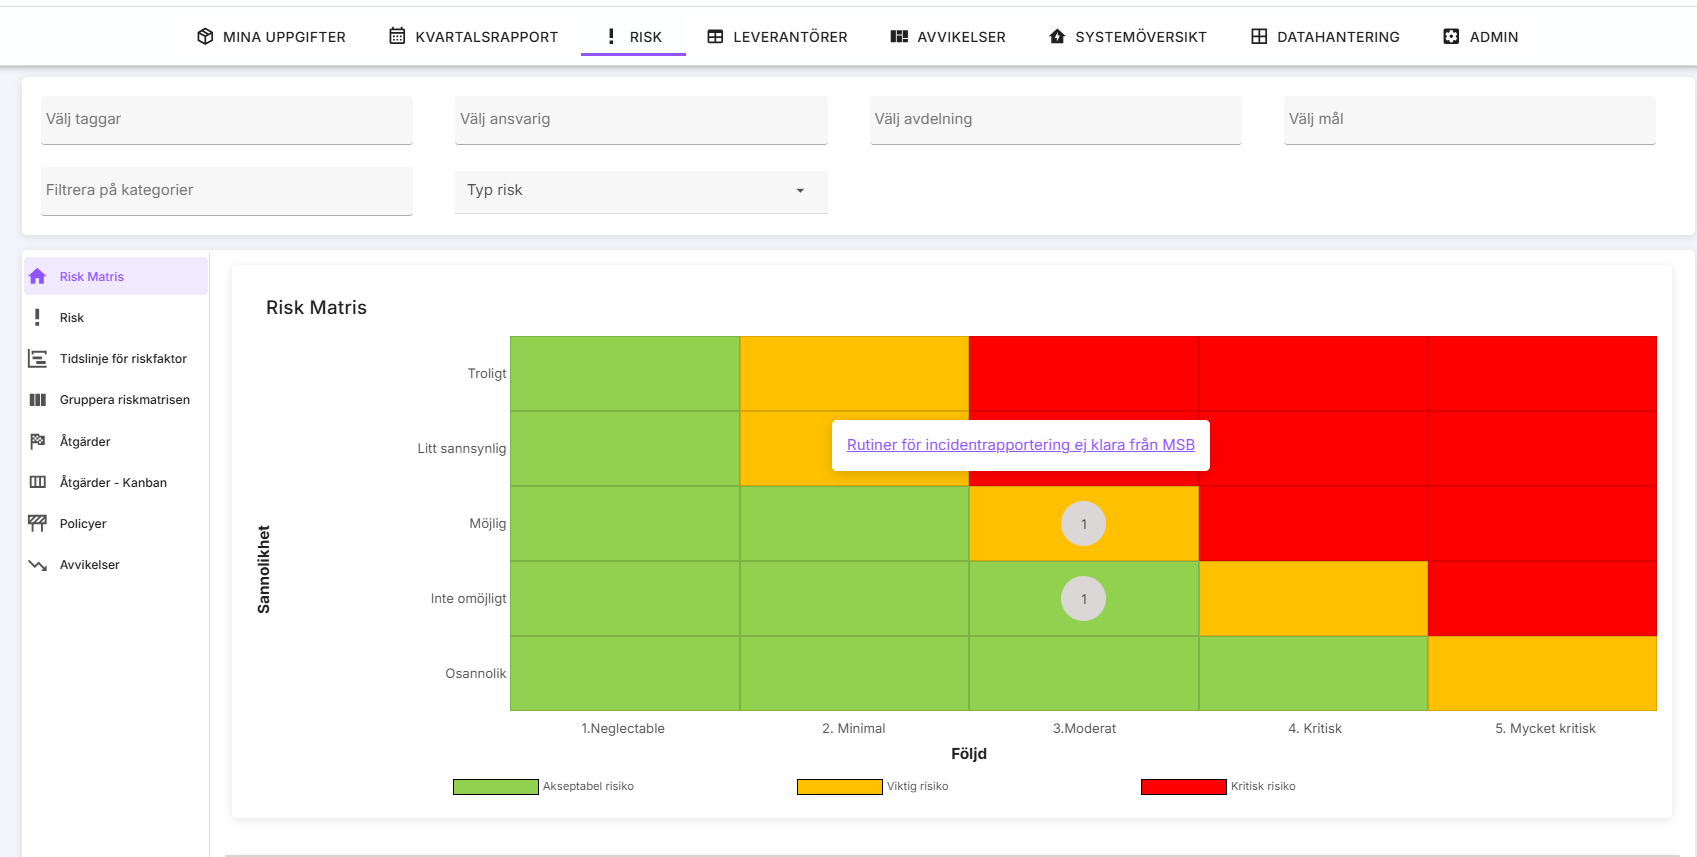Image resolution: width=1697 pixels, height=857 pixels.
Task: Open the Rutiner för incidentrapportering link
Action: pos(1020,445)
